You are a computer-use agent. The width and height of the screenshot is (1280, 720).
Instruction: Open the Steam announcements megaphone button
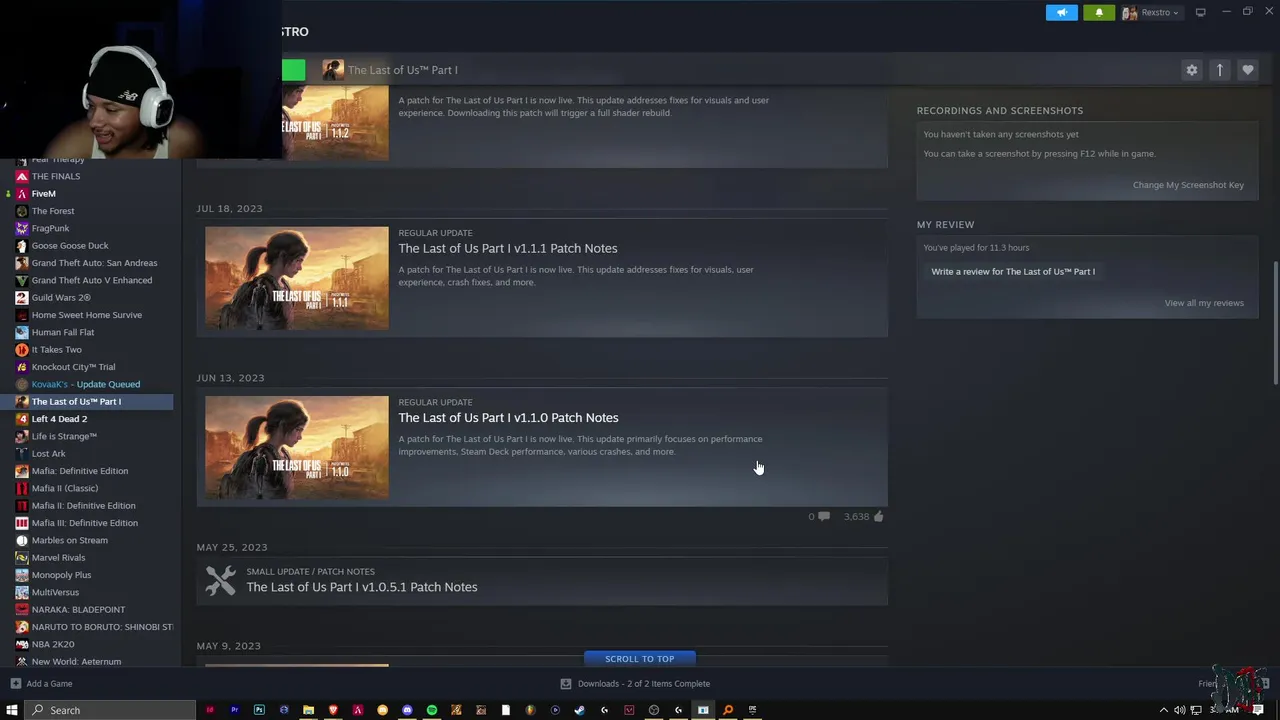(x=1062, y=12)
